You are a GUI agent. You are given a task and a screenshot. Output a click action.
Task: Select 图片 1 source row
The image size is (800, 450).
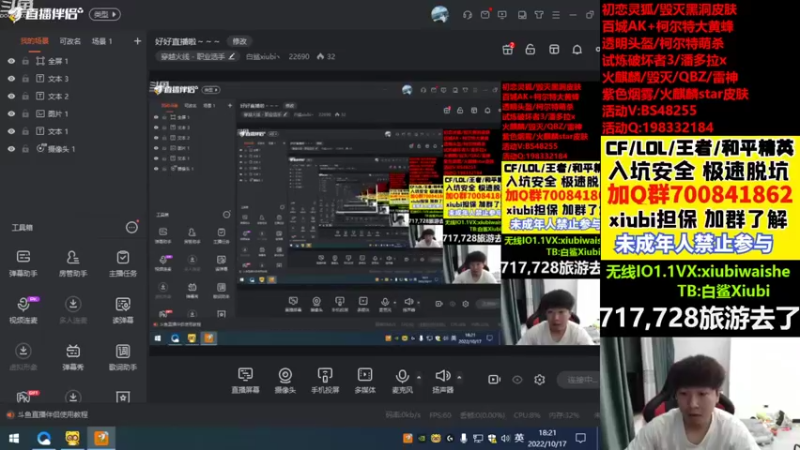click(x=74, y=114)
